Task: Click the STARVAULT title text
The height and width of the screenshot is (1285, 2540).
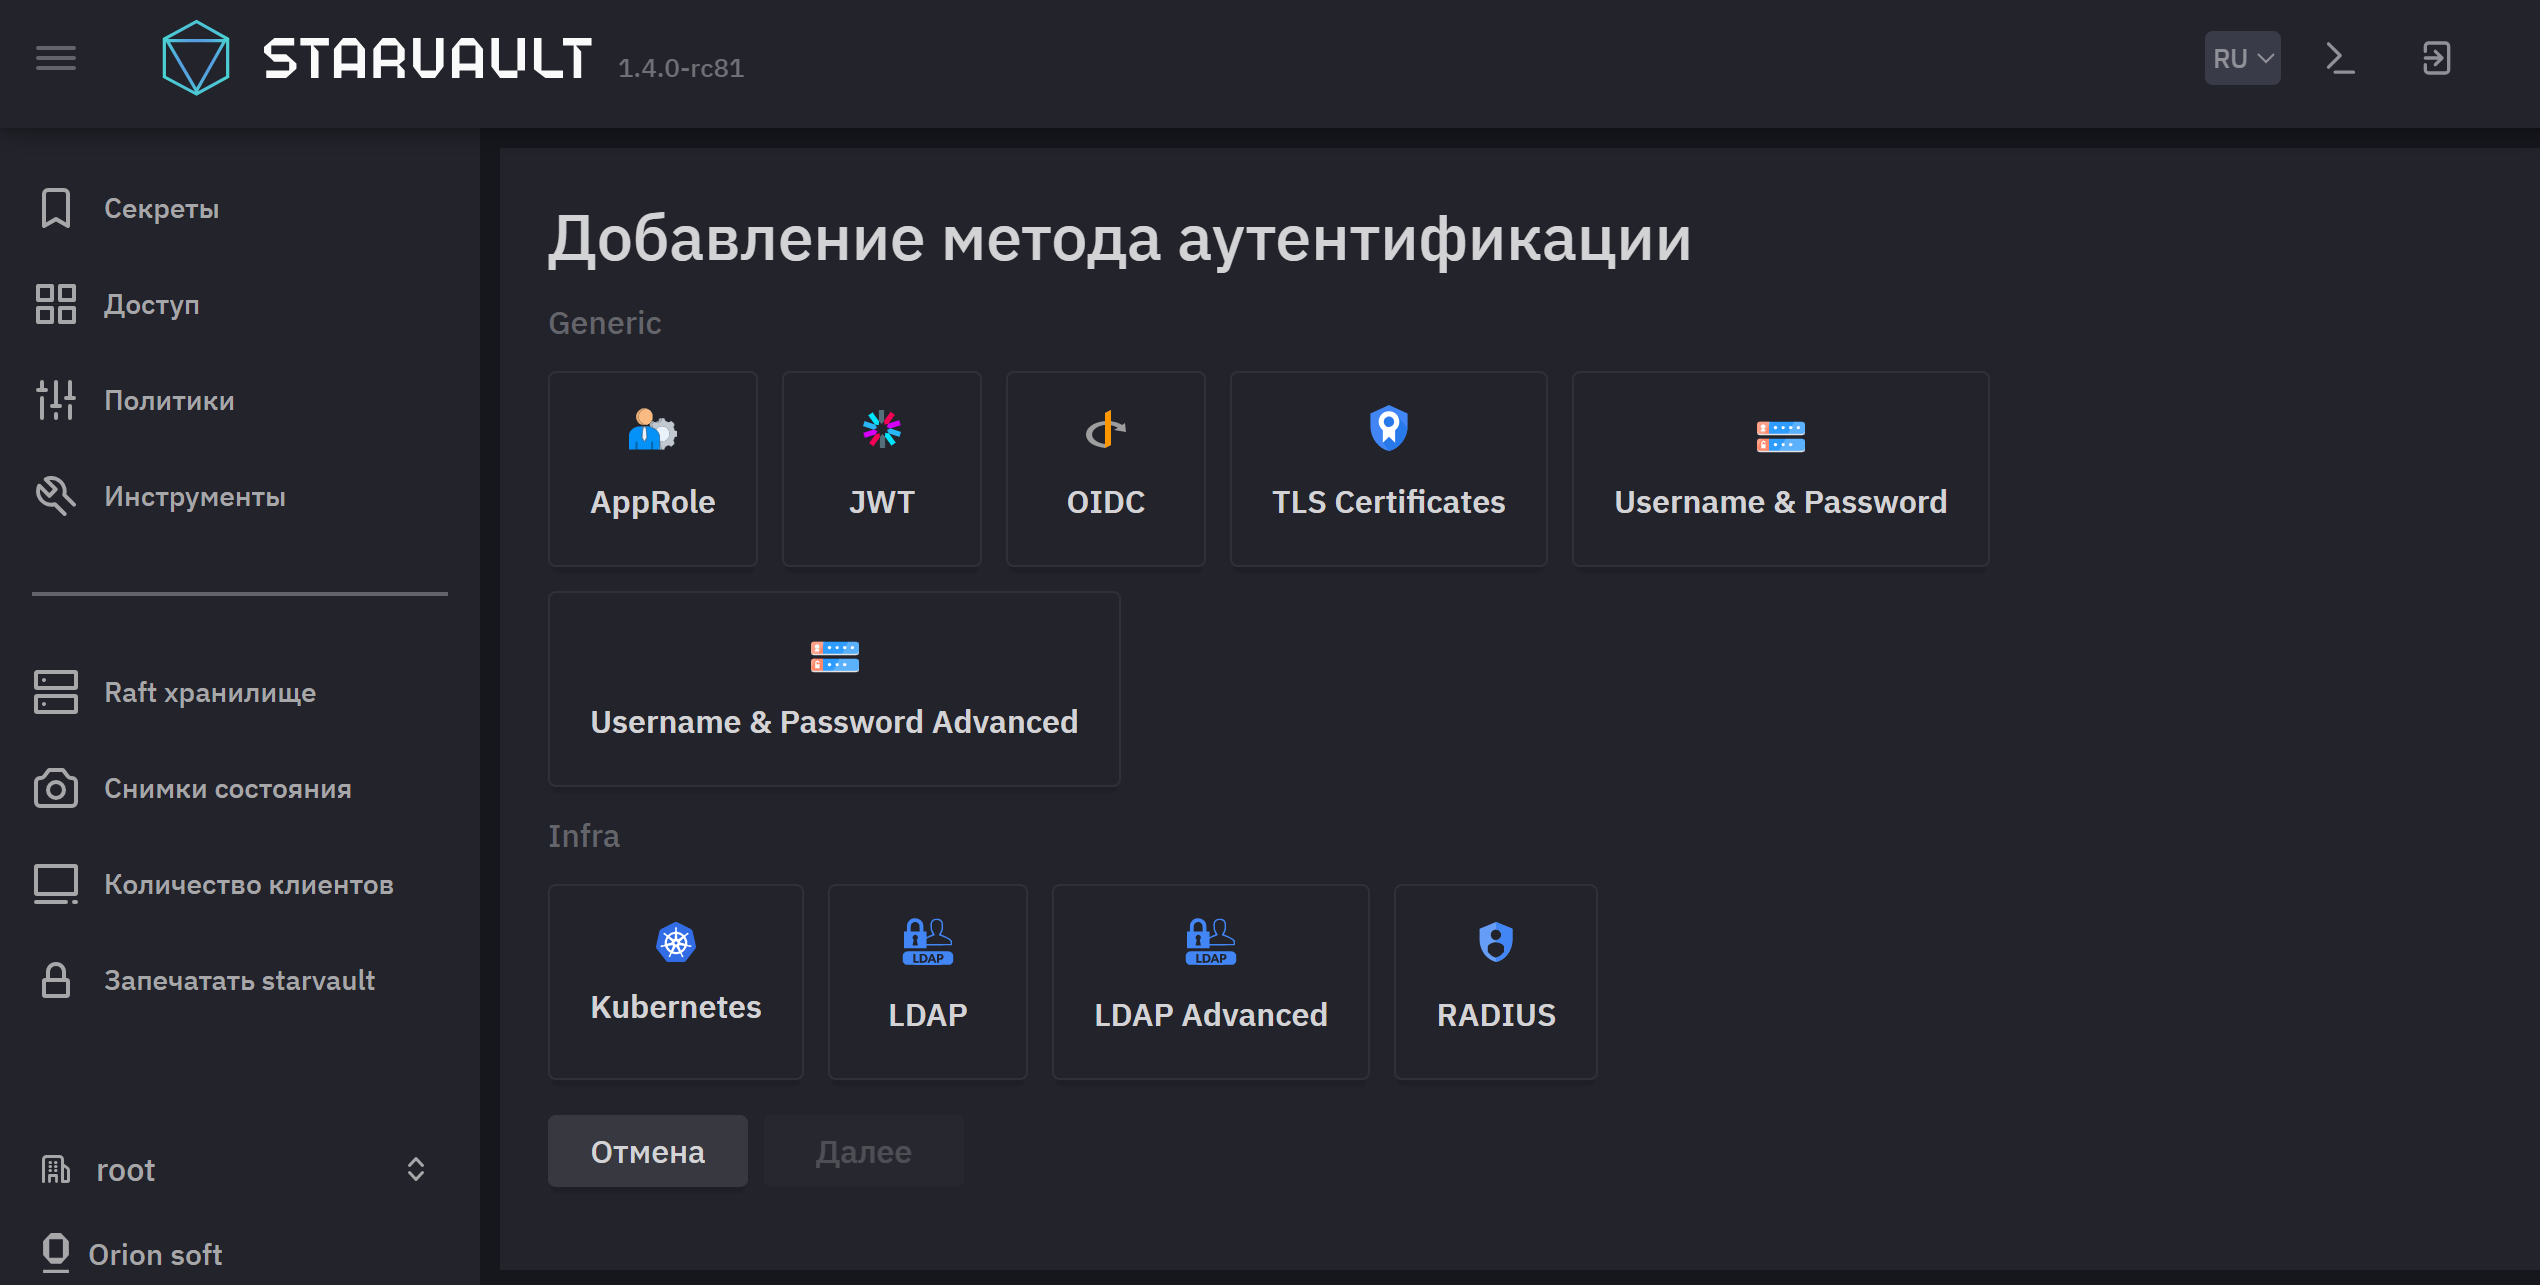Action: click(x=428, y=58)
